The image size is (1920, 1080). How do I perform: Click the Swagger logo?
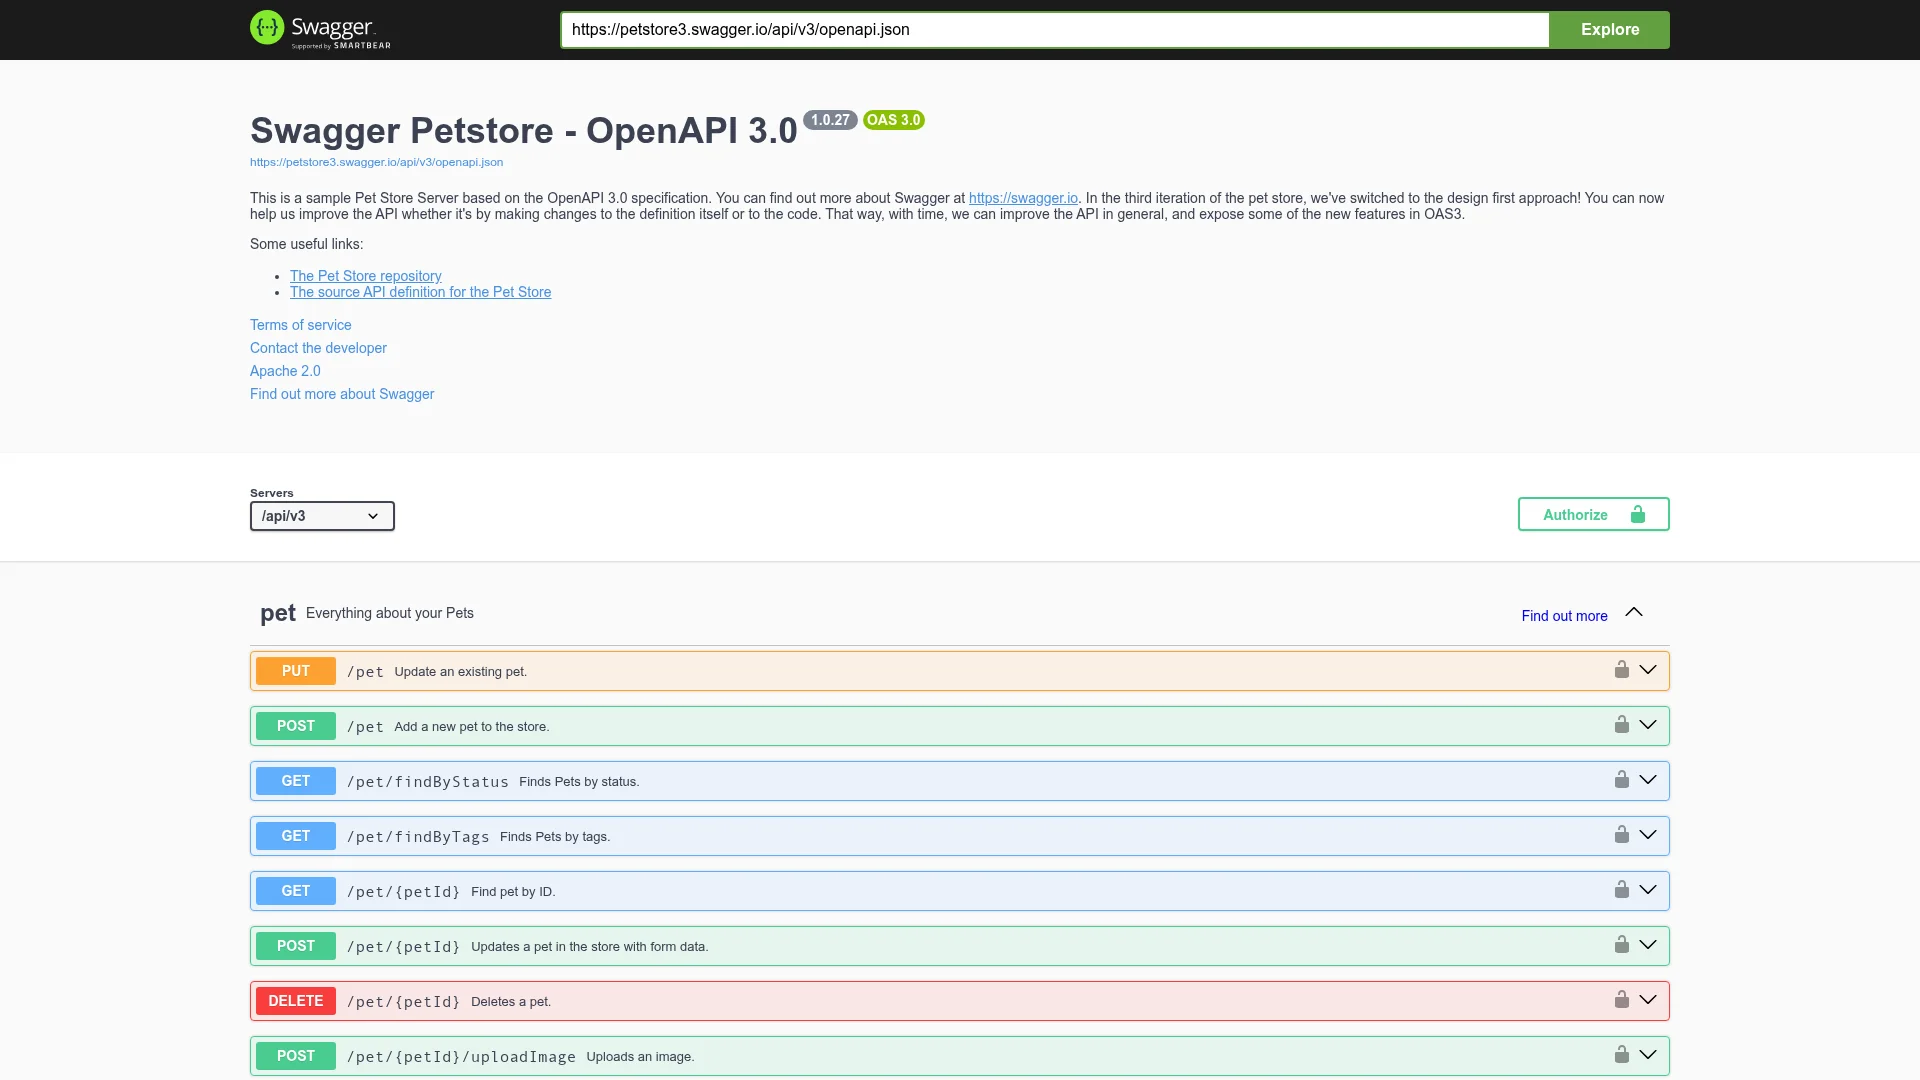pos(318,29)
